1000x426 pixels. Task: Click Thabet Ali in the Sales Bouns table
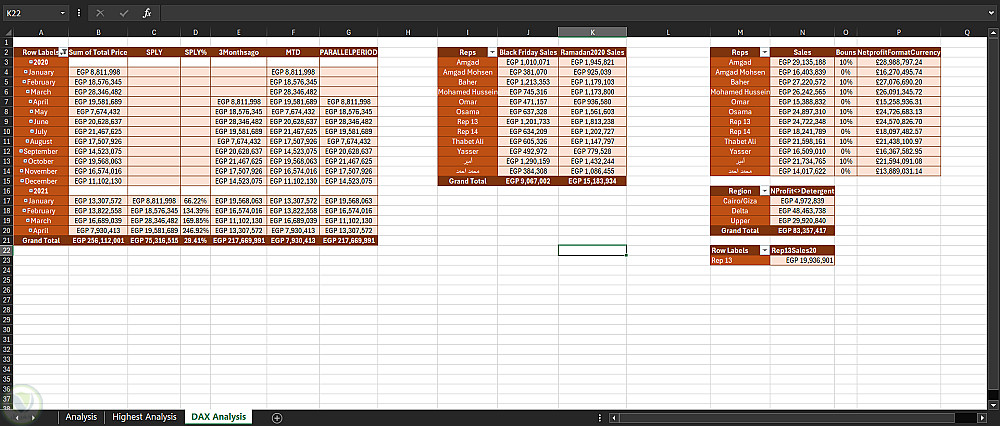click(740, 142)
